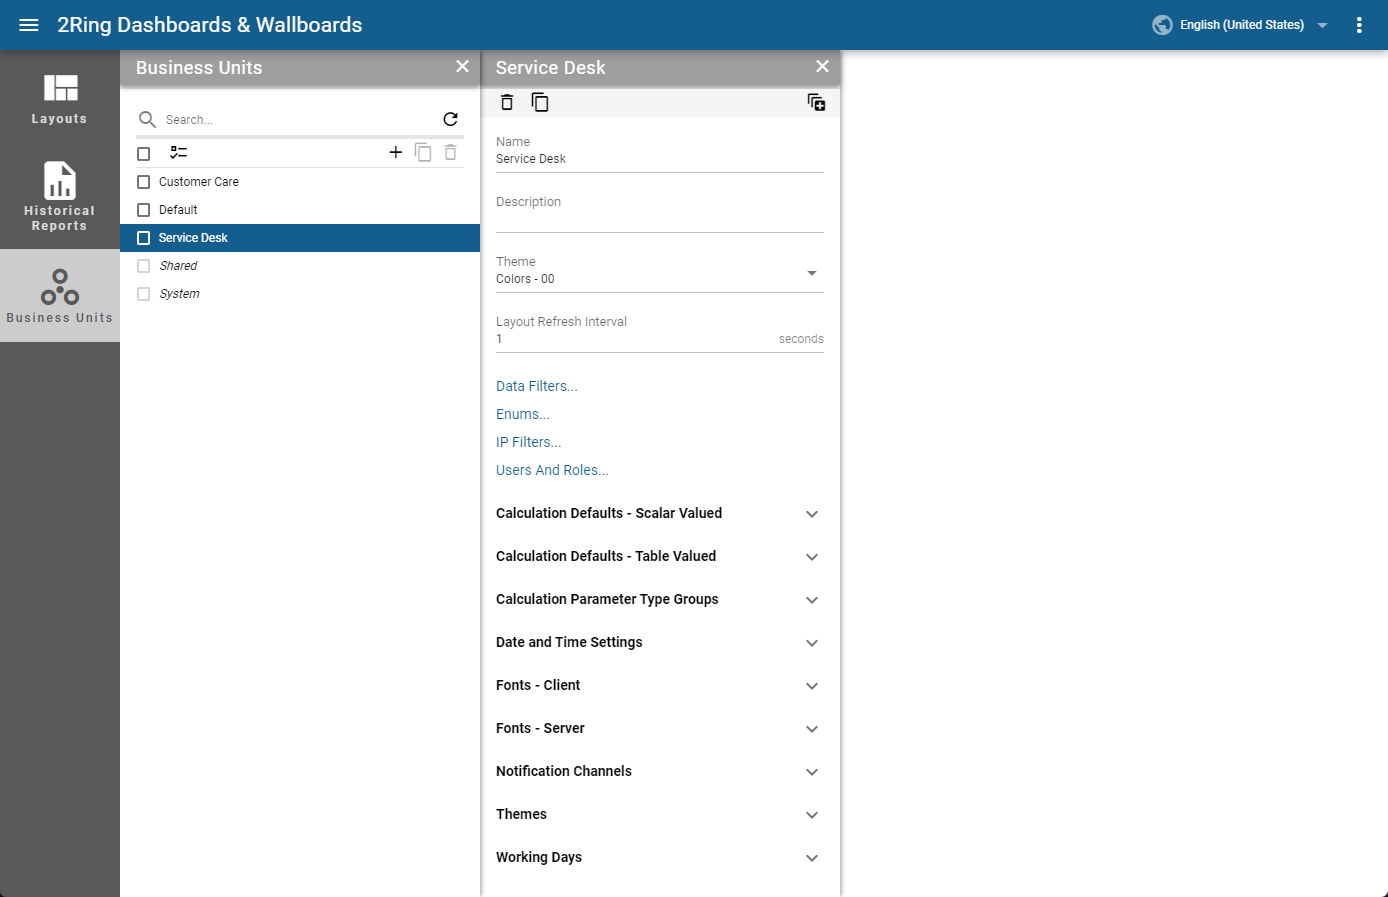Click the add-copy icon at Service Desk panel right
The height and width of the screenshot is (897, 1388).
pyautogui.click(x=816, y=102)
